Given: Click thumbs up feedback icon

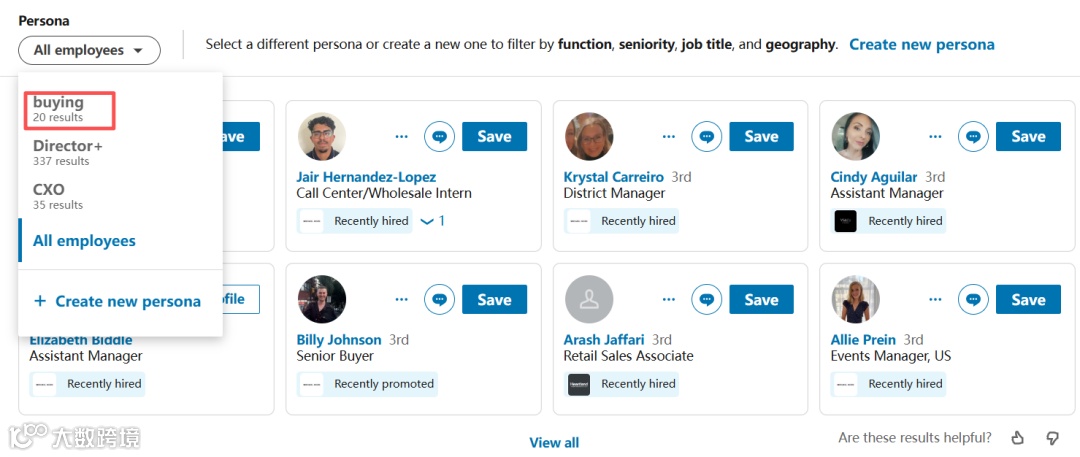Looking at the screenshot, I should pyautogui.click(x=1018, y=438).
